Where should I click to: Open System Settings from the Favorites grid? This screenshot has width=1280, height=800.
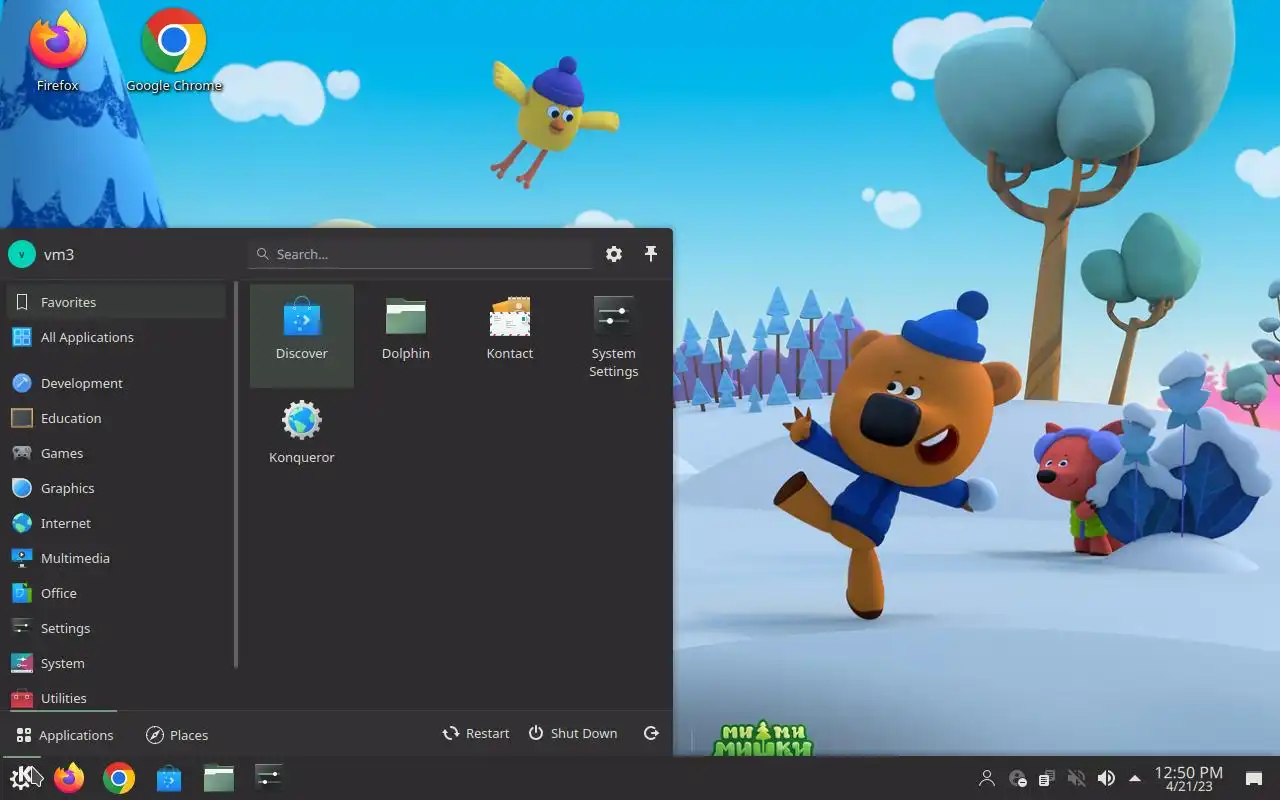tap(613, 335)
